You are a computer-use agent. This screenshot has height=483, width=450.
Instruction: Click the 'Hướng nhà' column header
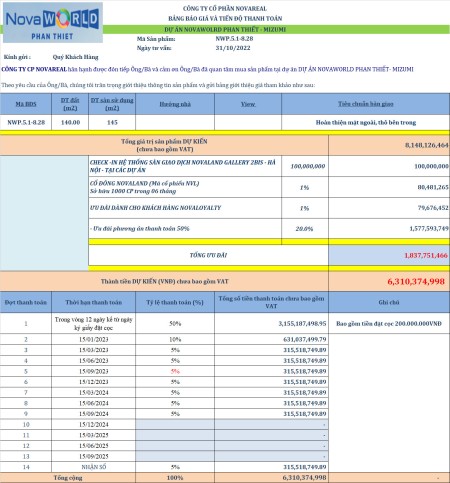pos(175,104)
